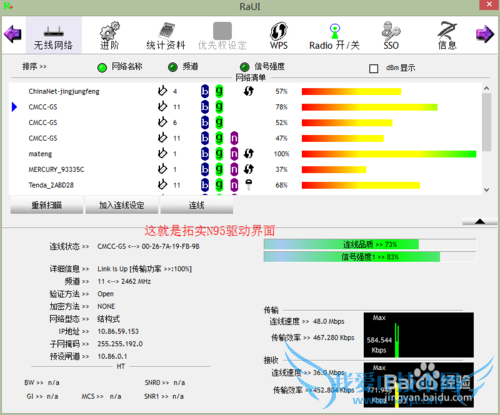Click the subnet mask 255.255.192.0
This screenshot has height=415, width=500.
(120, 344)
